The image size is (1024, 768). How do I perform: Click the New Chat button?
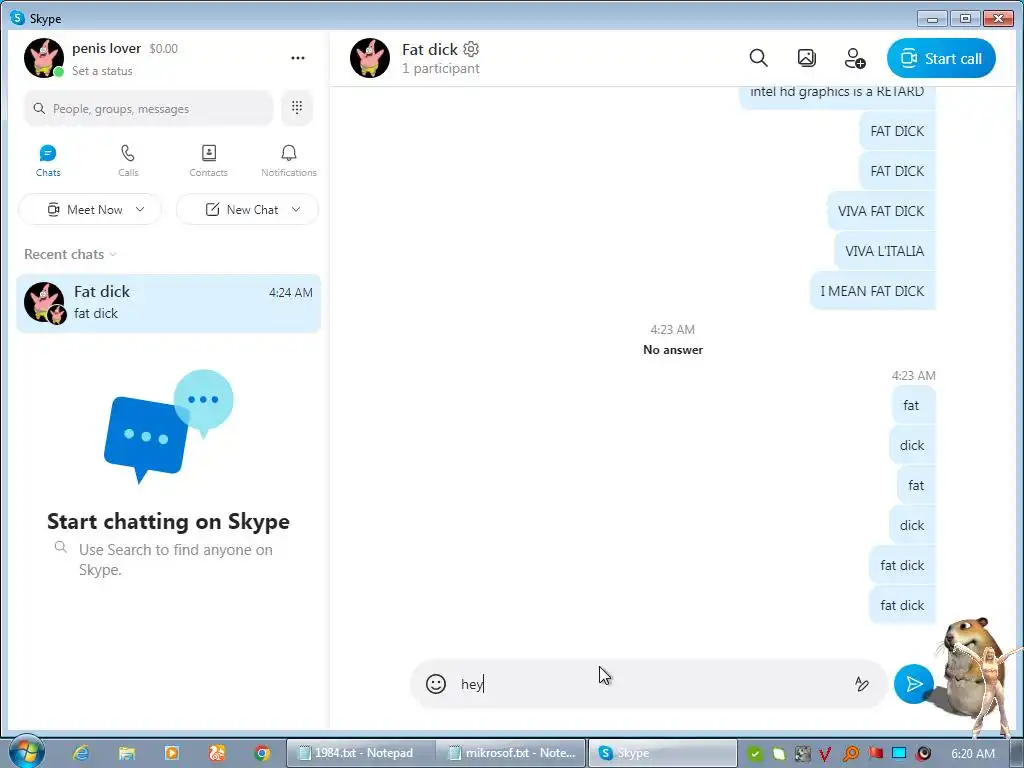click(248, 210)
